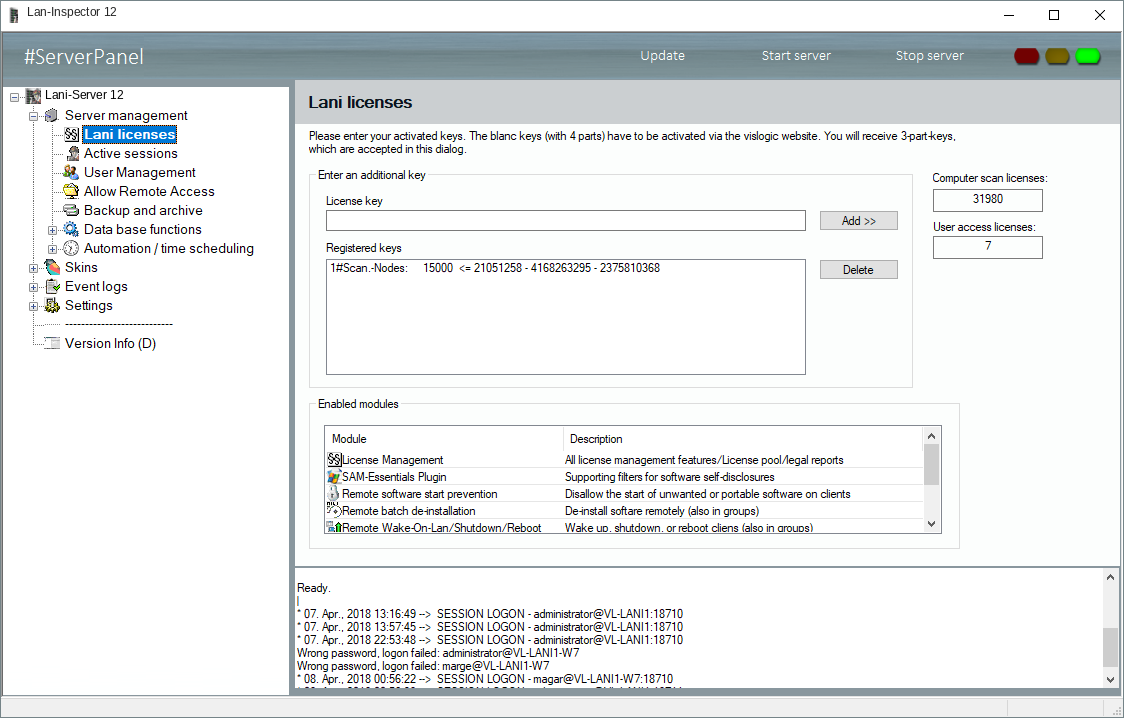Viewport: 1124px width, 718px height.
Task: Click the Computer scan licenses value field
Action: click(x=988, y=200)
